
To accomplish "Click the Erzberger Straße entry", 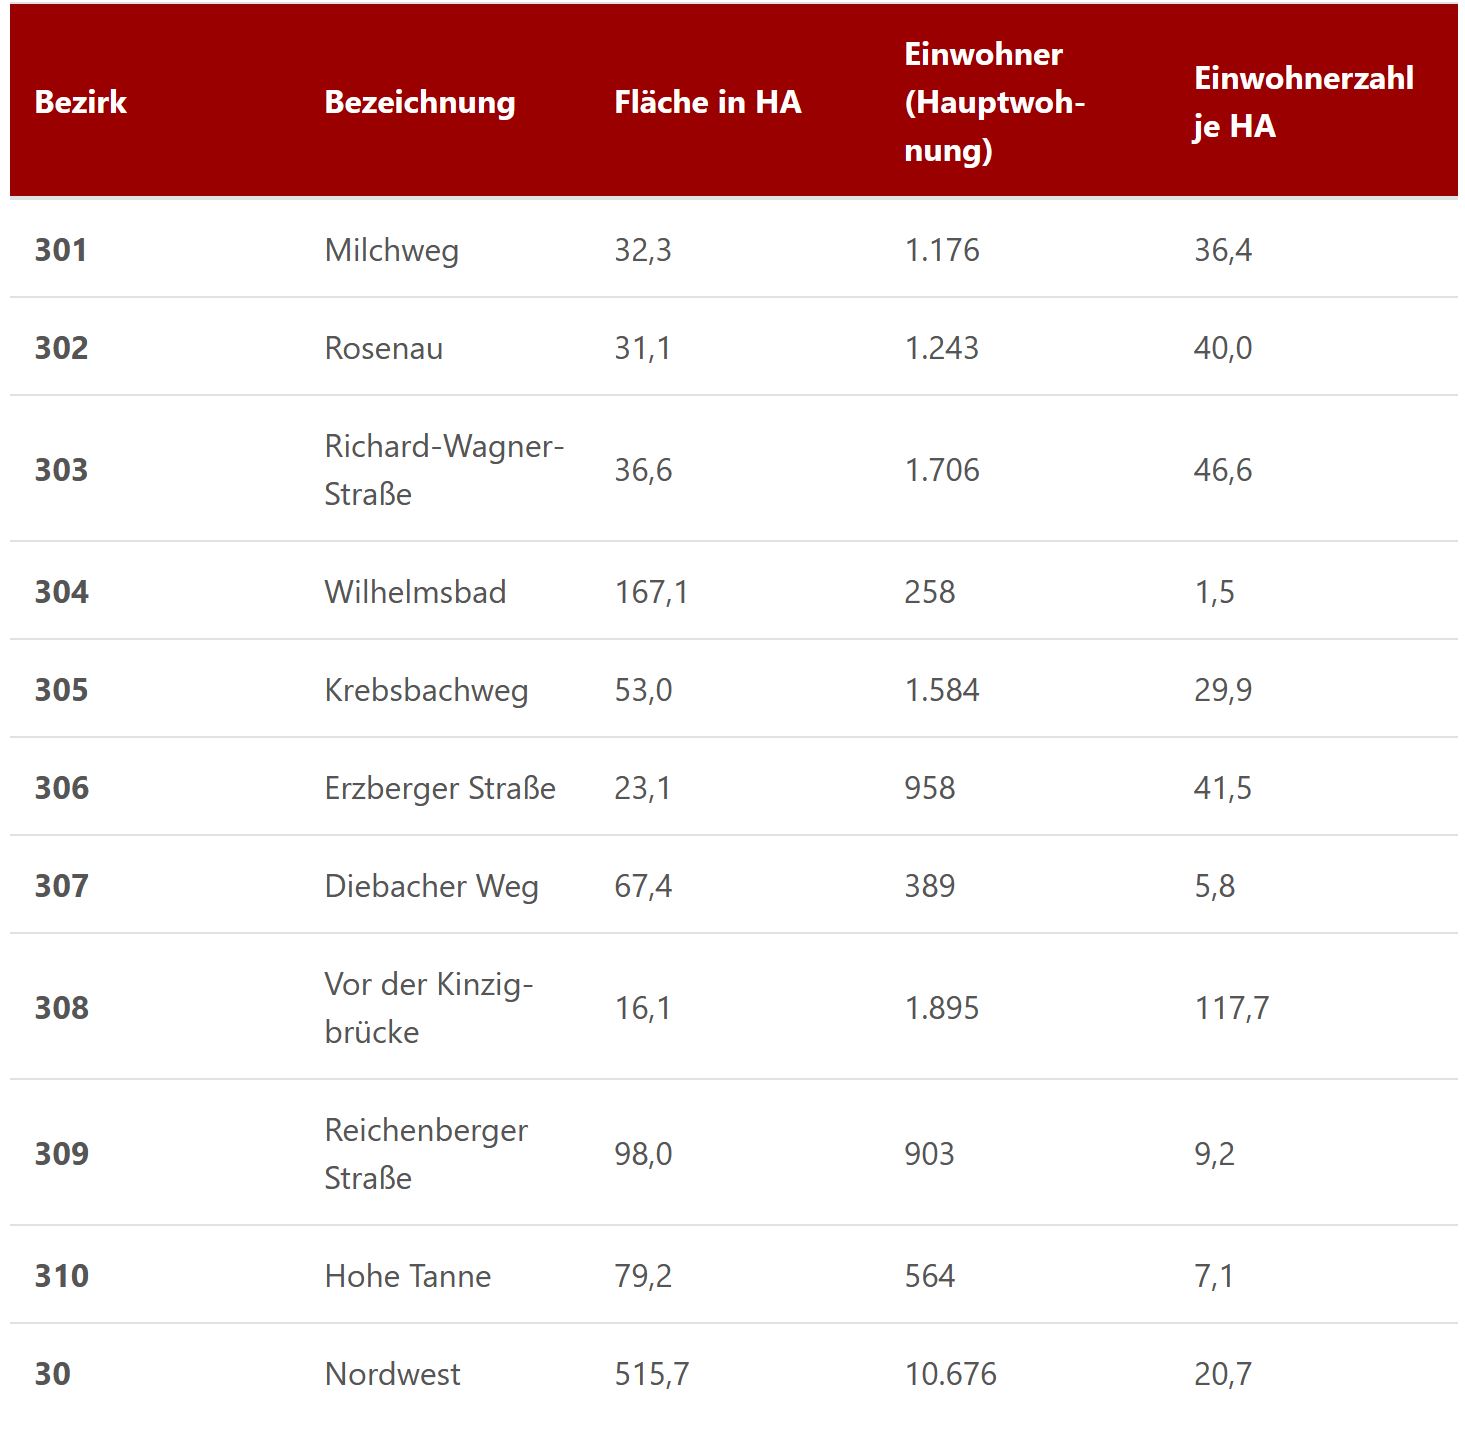I will point(440,788).
